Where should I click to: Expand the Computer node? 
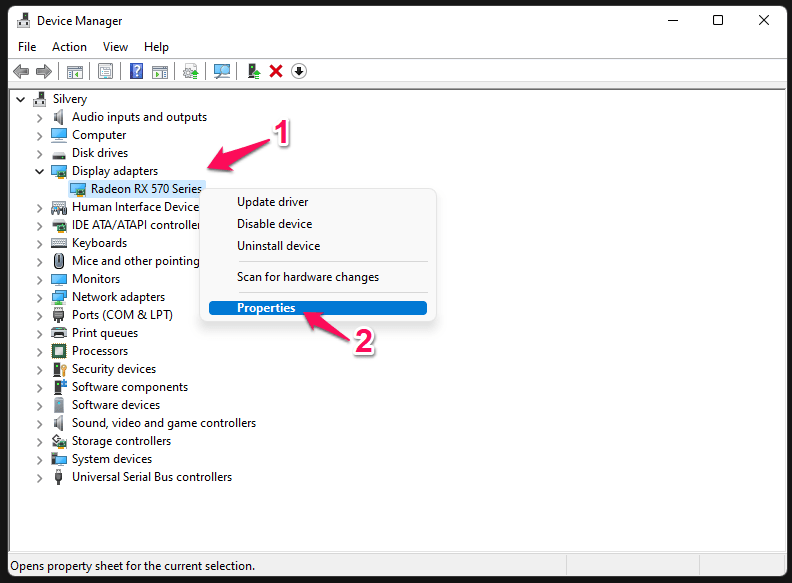click(39, 136)
